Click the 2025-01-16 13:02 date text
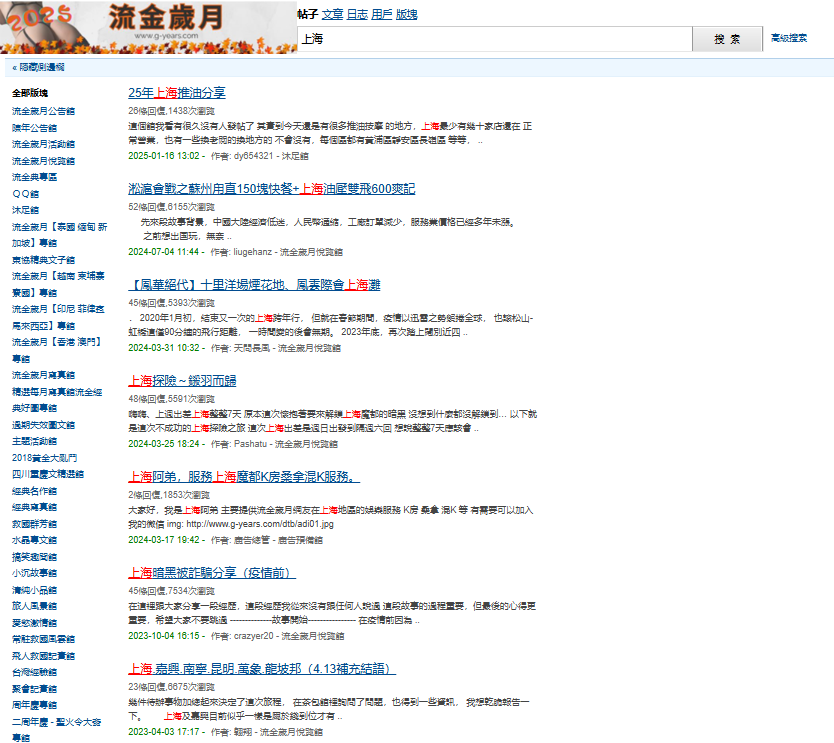 pyautogui.click(x=164, y=156)
